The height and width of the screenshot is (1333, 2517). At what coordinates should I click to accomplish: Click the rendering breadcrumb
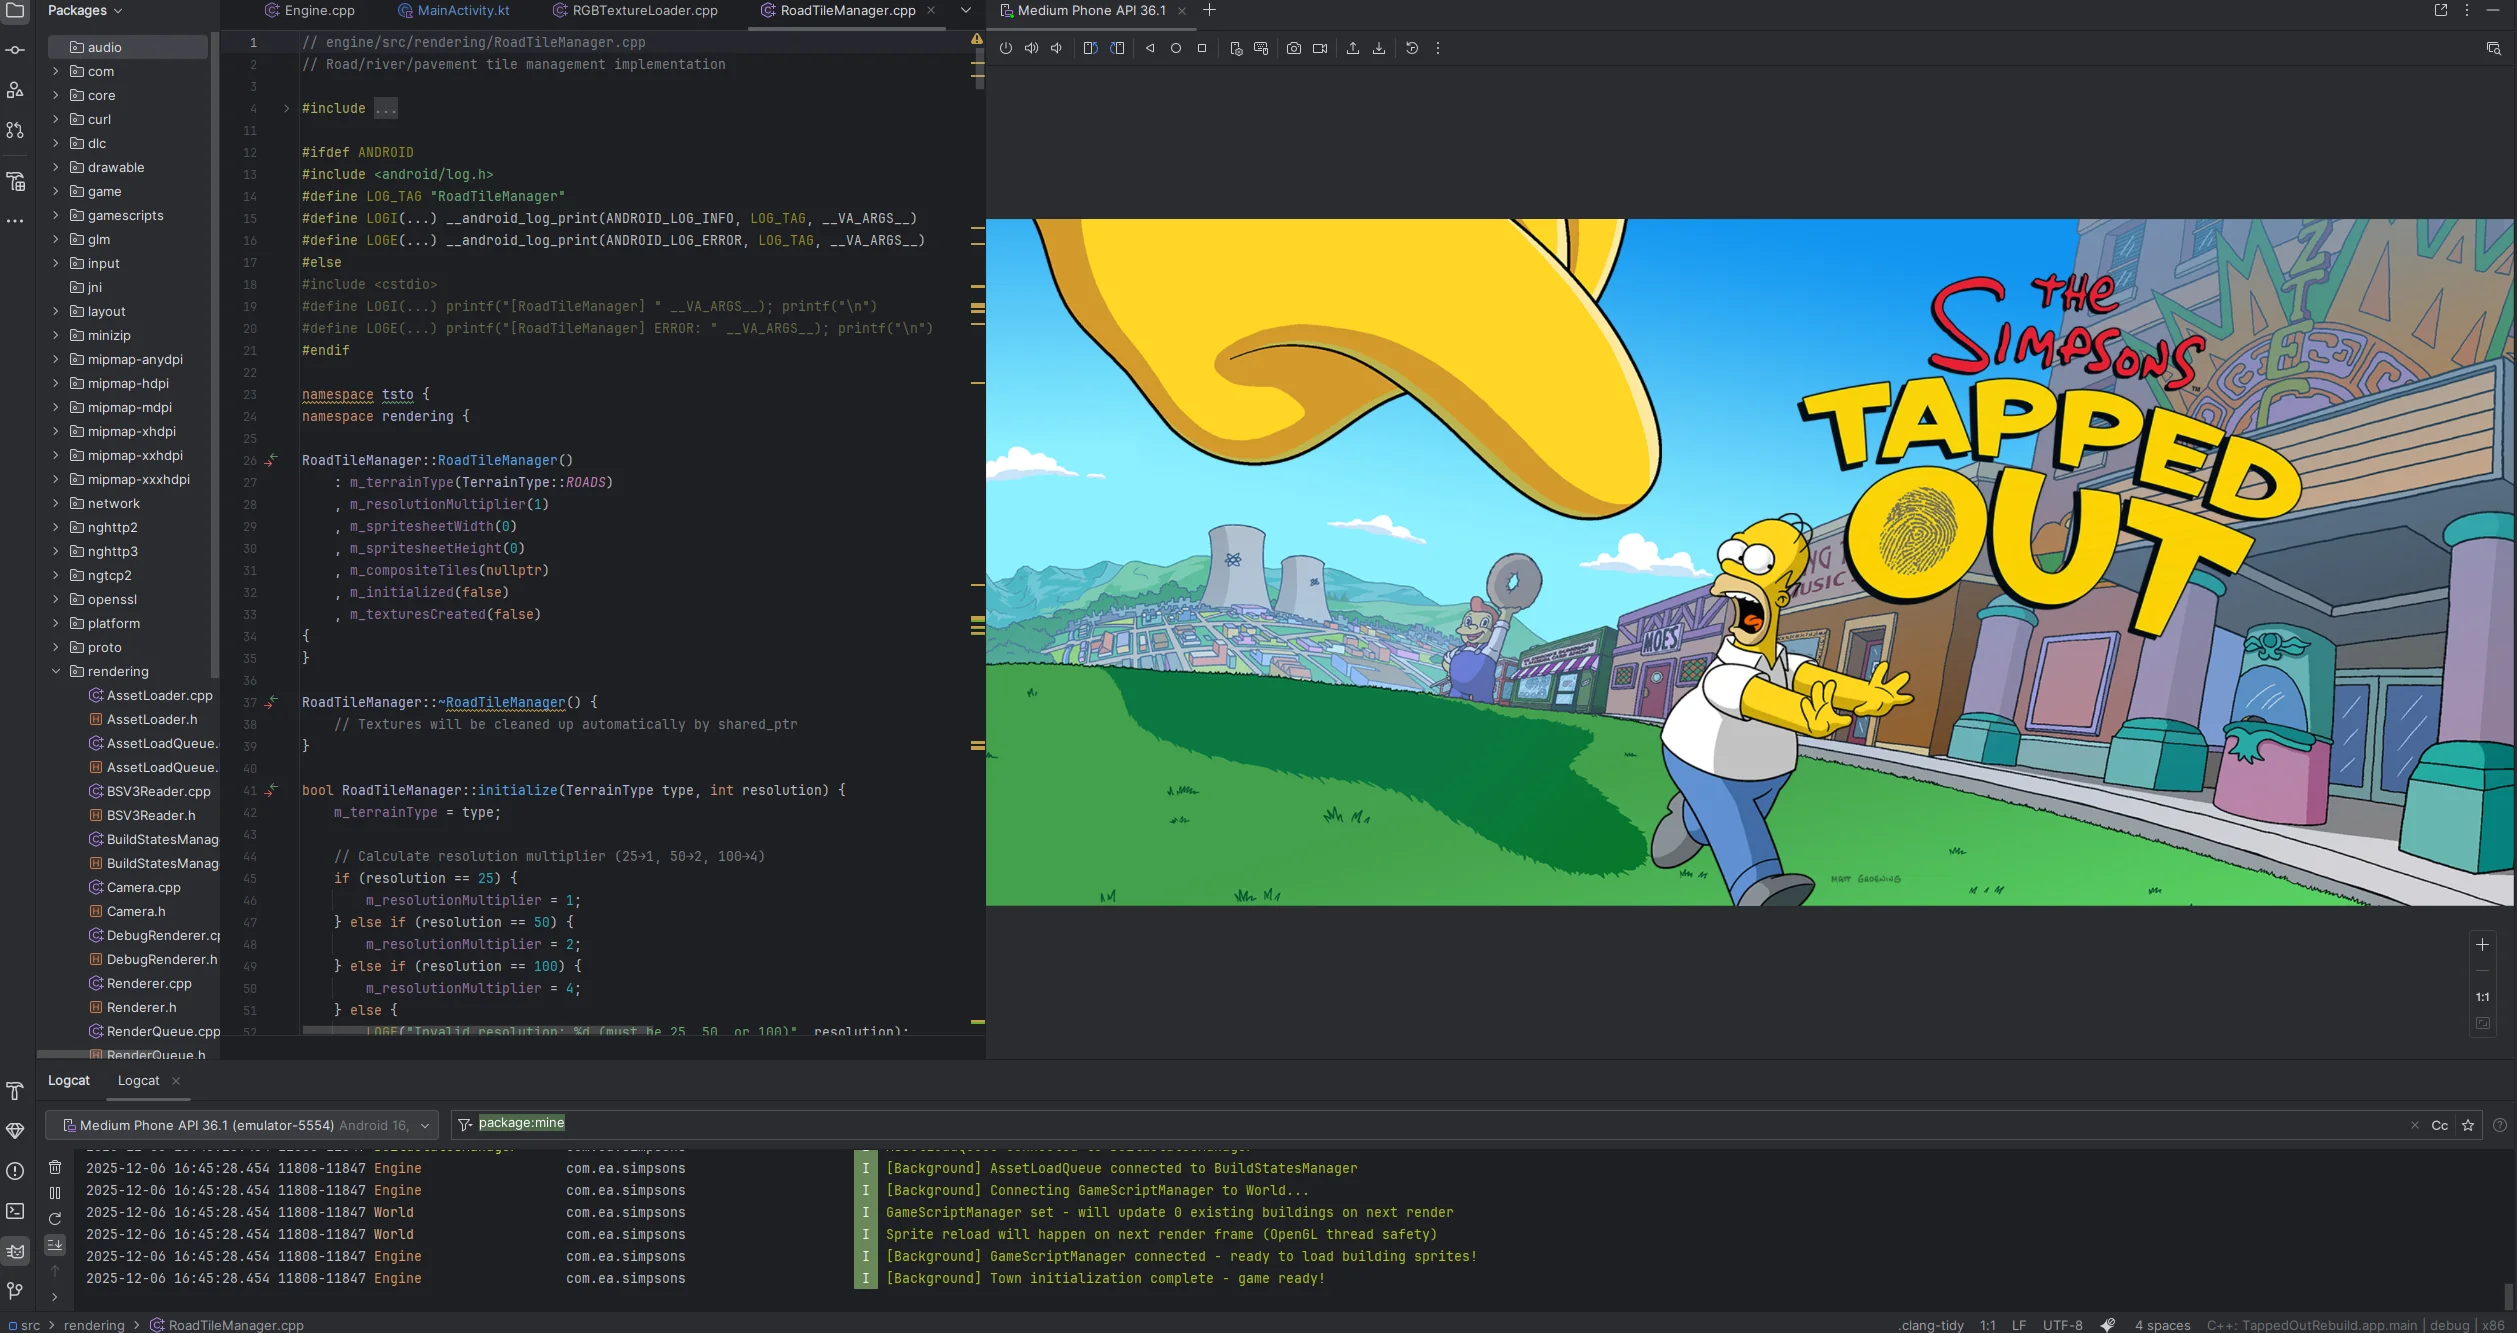(x=94, y=1325)
